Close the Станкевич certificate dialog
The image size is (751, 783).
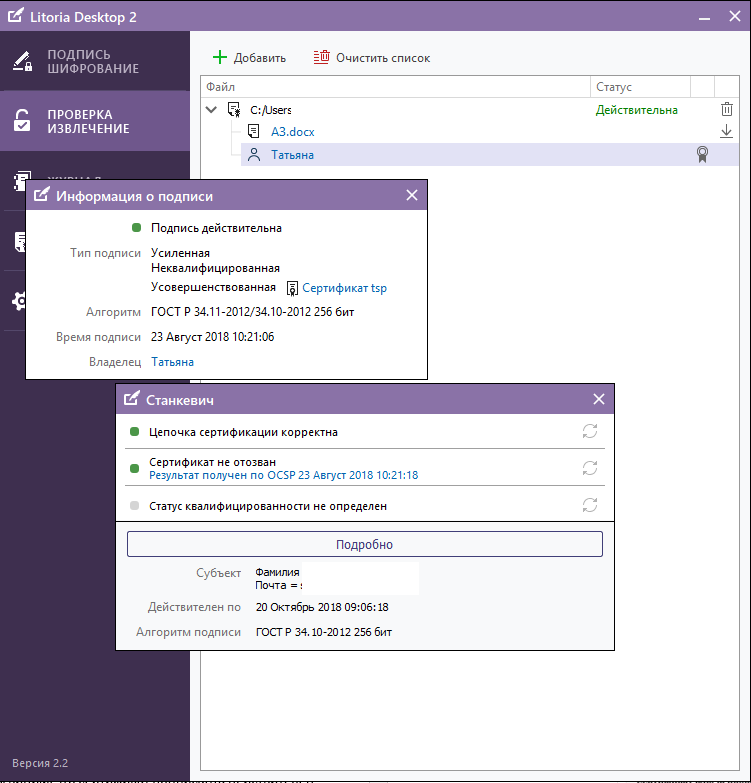(x=599, y=399)
